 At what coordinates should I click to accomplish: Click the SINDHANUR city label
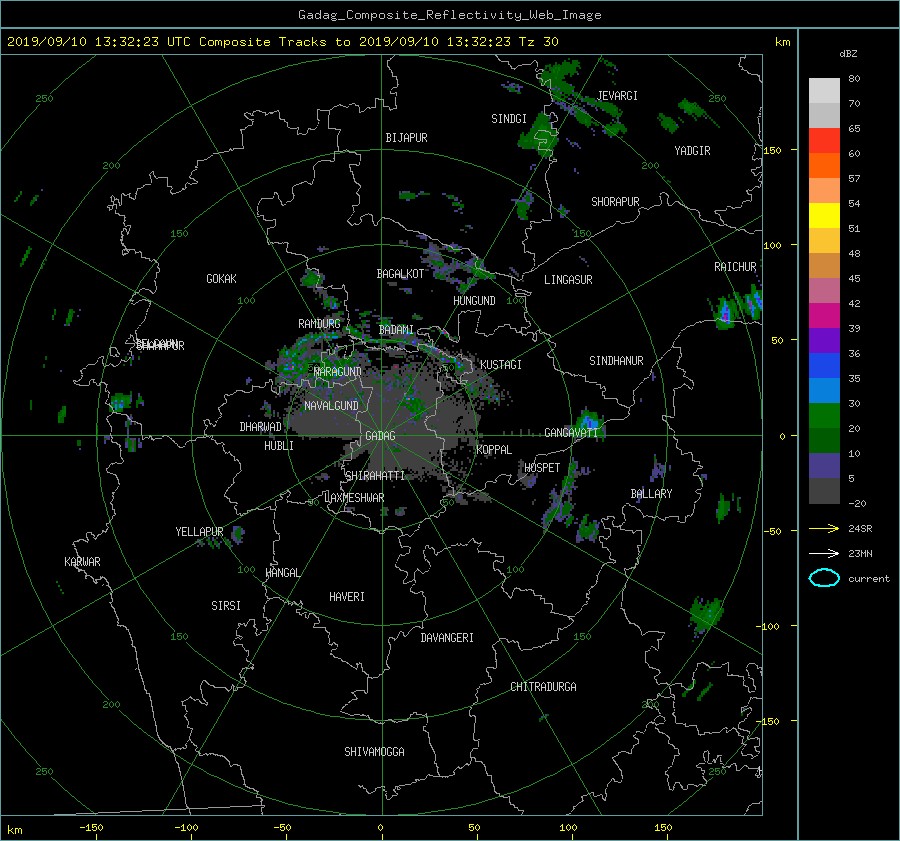pos(616,361)
